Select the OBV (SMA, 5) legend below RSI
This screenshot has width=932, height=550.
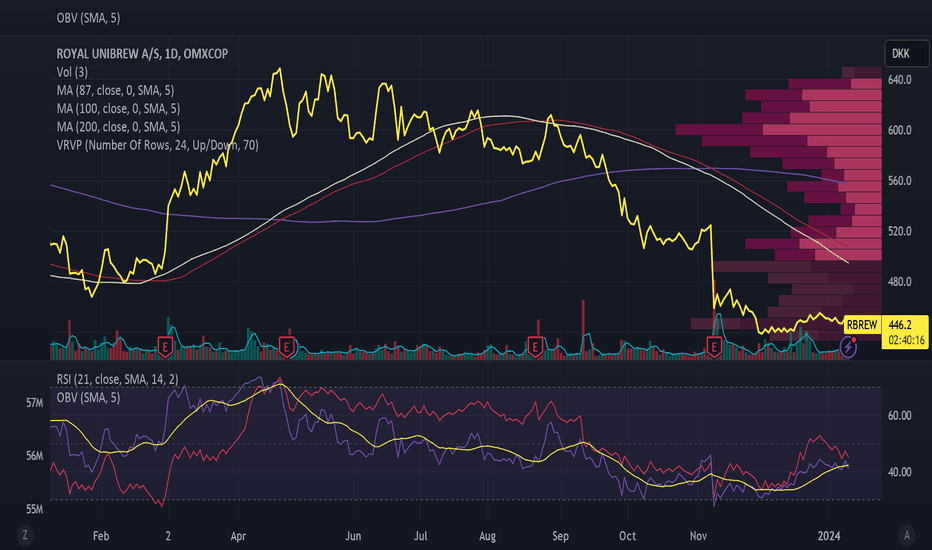[88, 397]
